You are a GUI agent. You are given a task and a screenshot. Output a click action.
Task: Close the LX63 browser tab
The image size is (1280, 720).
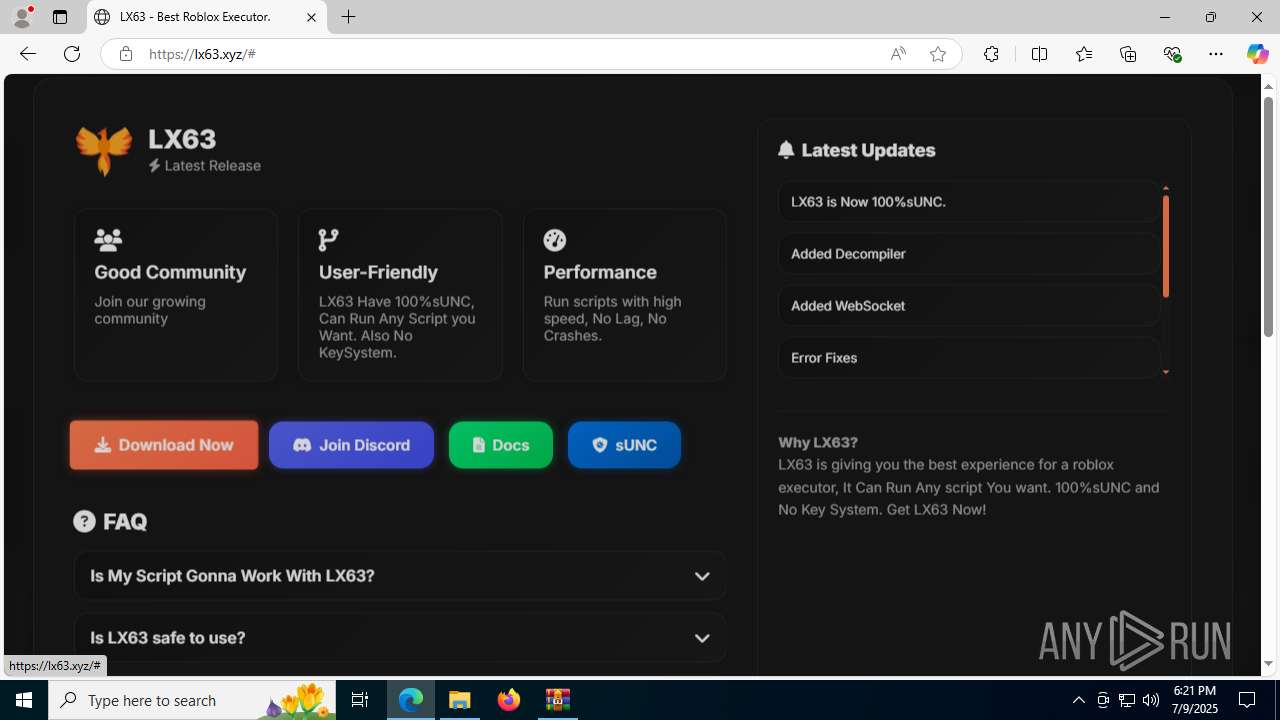point(311,17)
